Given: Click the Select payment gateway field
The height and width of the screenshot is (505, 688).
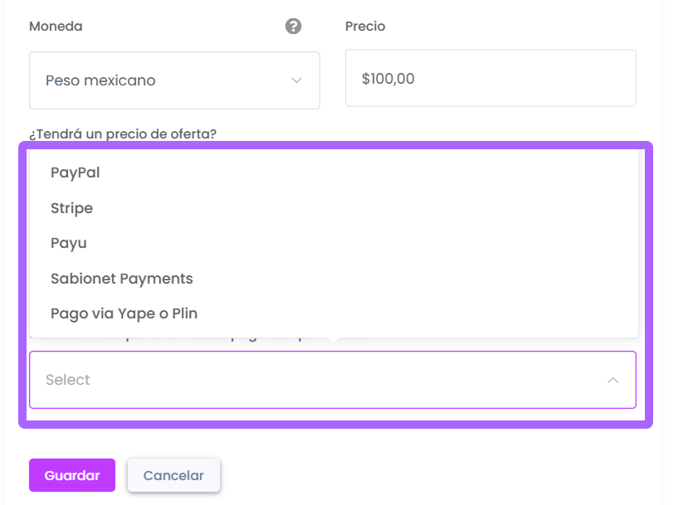Looking at the screenshot, I should coord(333,380).
